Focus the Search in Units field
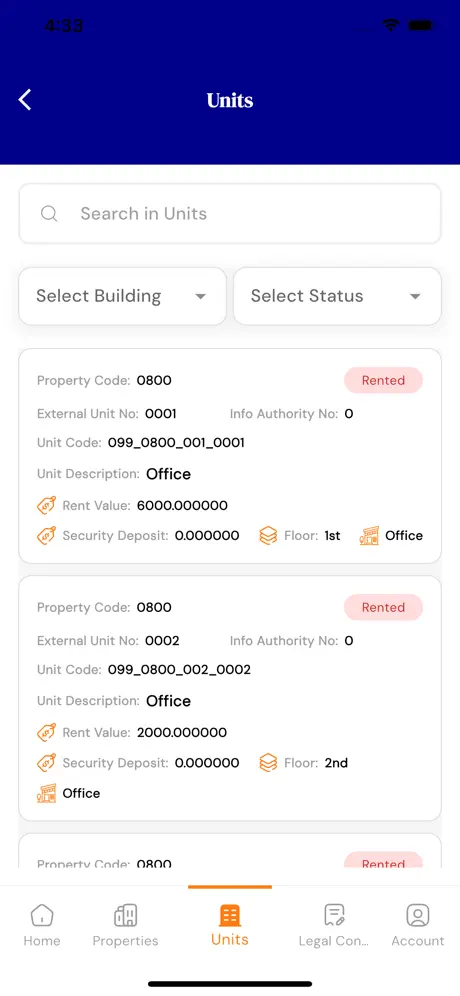Image resolution: width=460 pixels, height=996 pixels. 230,213
